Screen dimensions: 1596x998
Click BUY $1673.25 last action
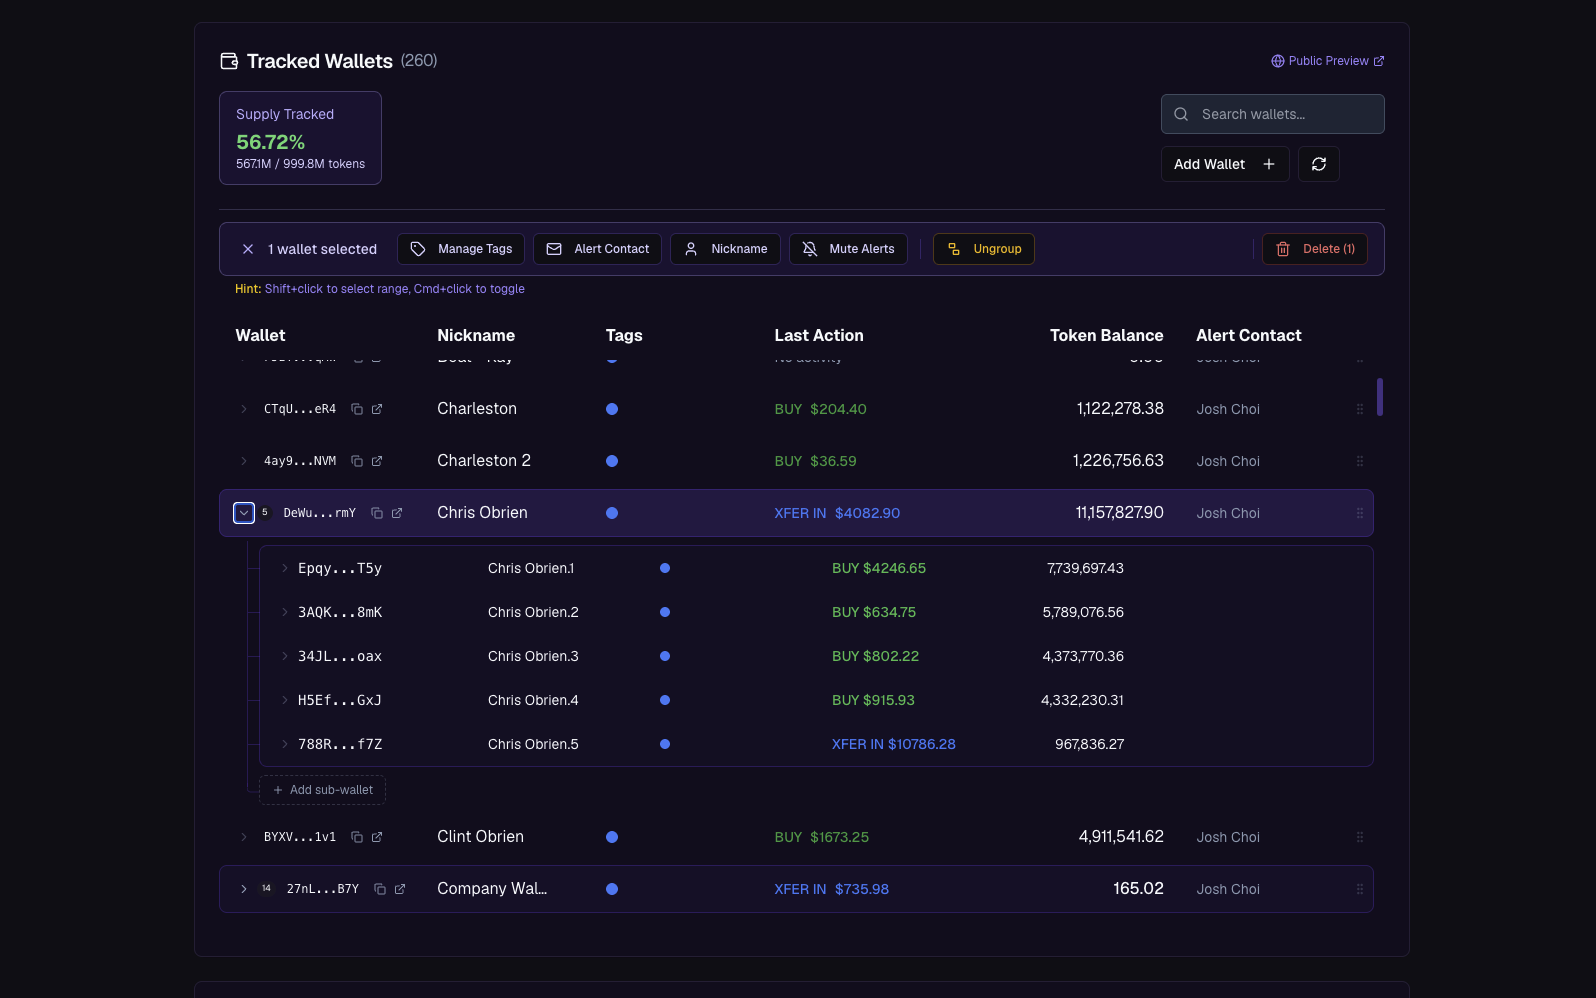[x=822, y=837]
